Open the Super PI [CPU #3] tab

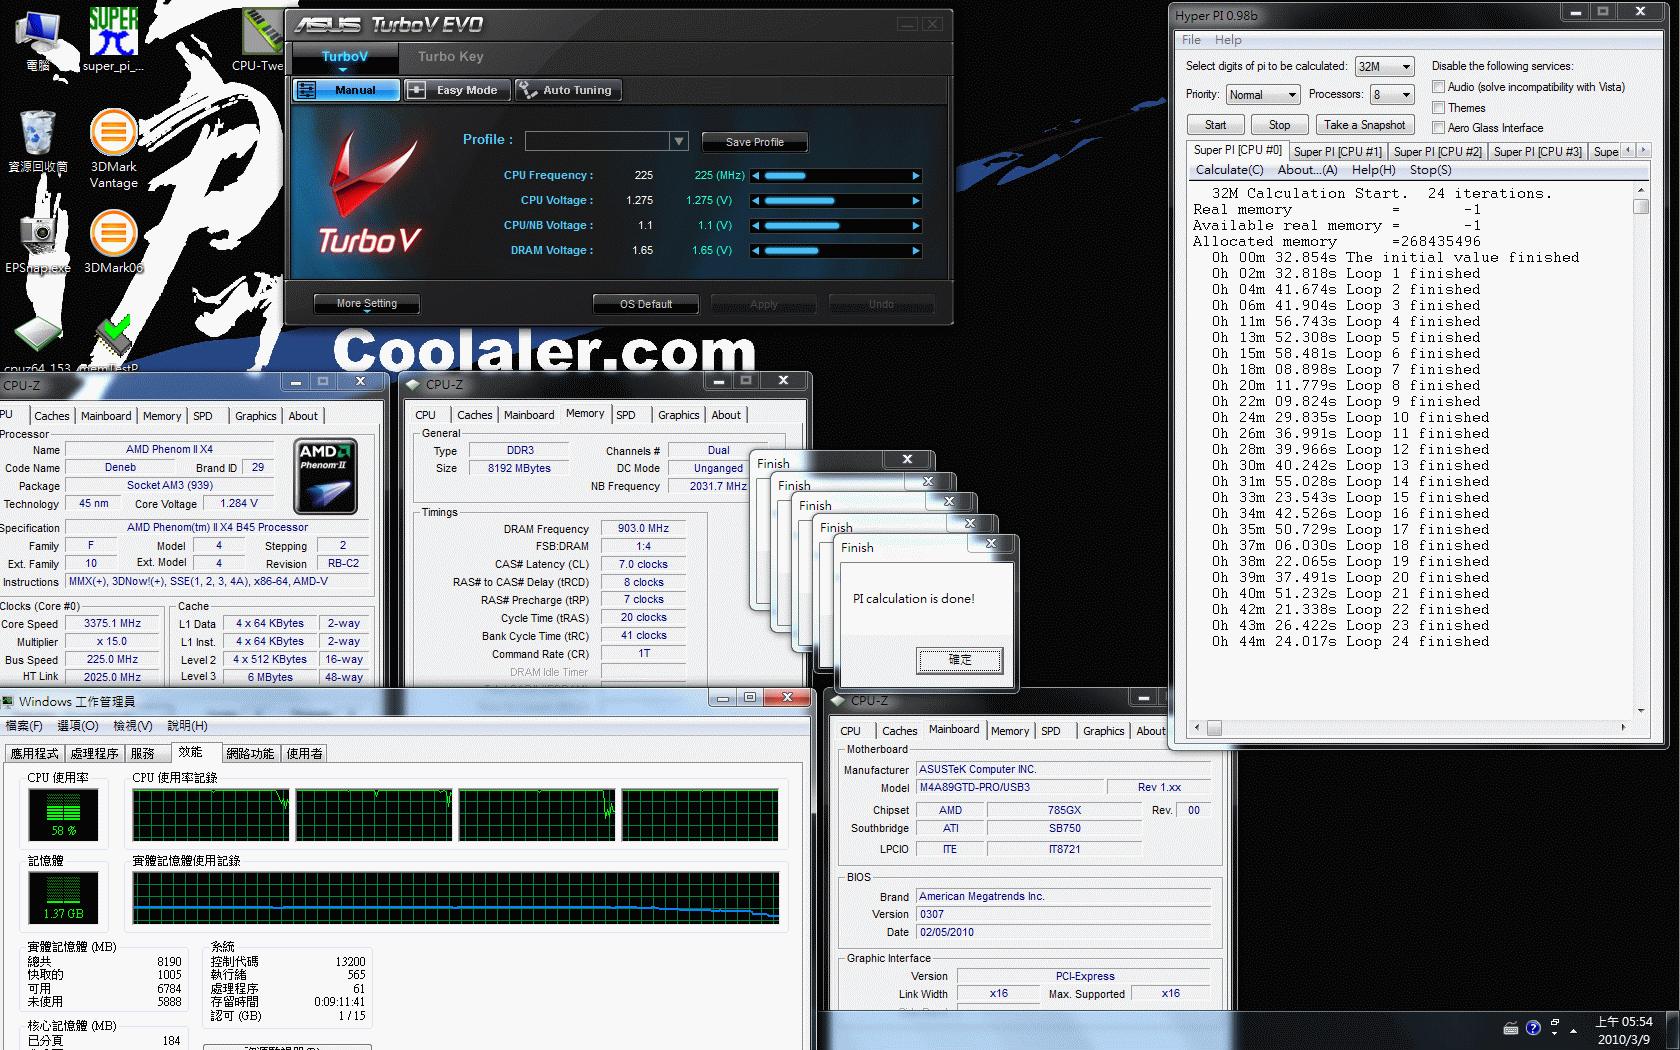(1537, 152)
